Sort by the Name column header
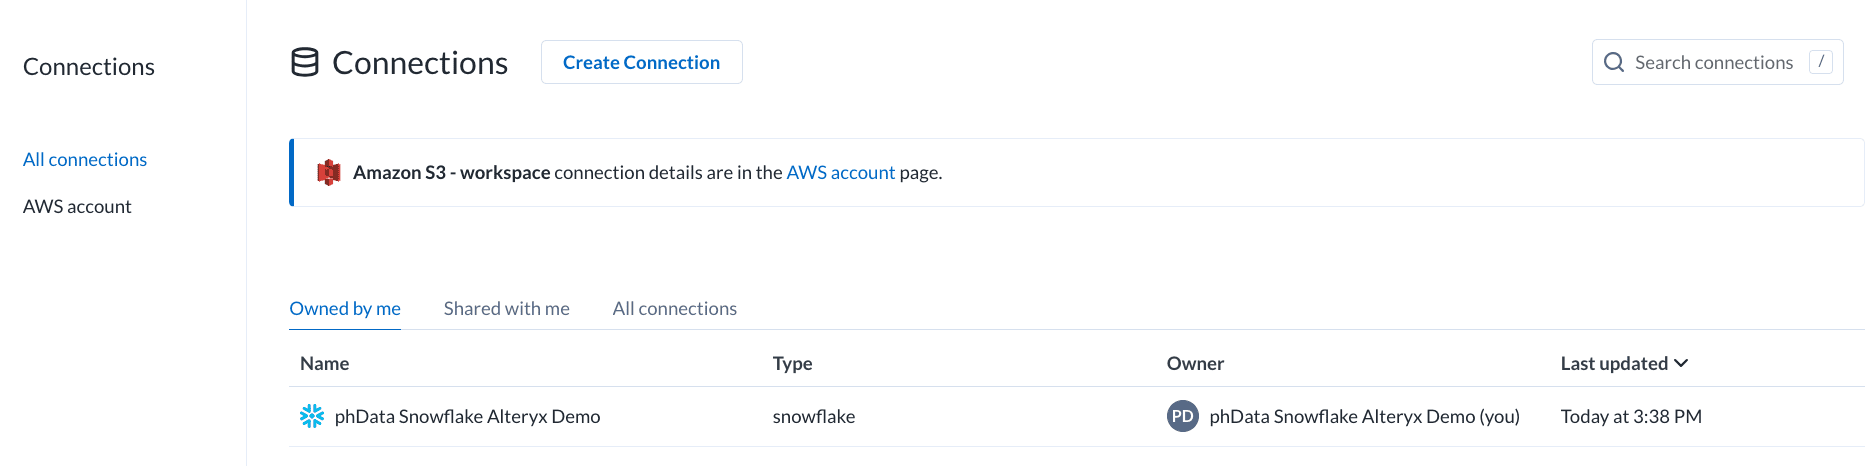 (x=324, y=363)
